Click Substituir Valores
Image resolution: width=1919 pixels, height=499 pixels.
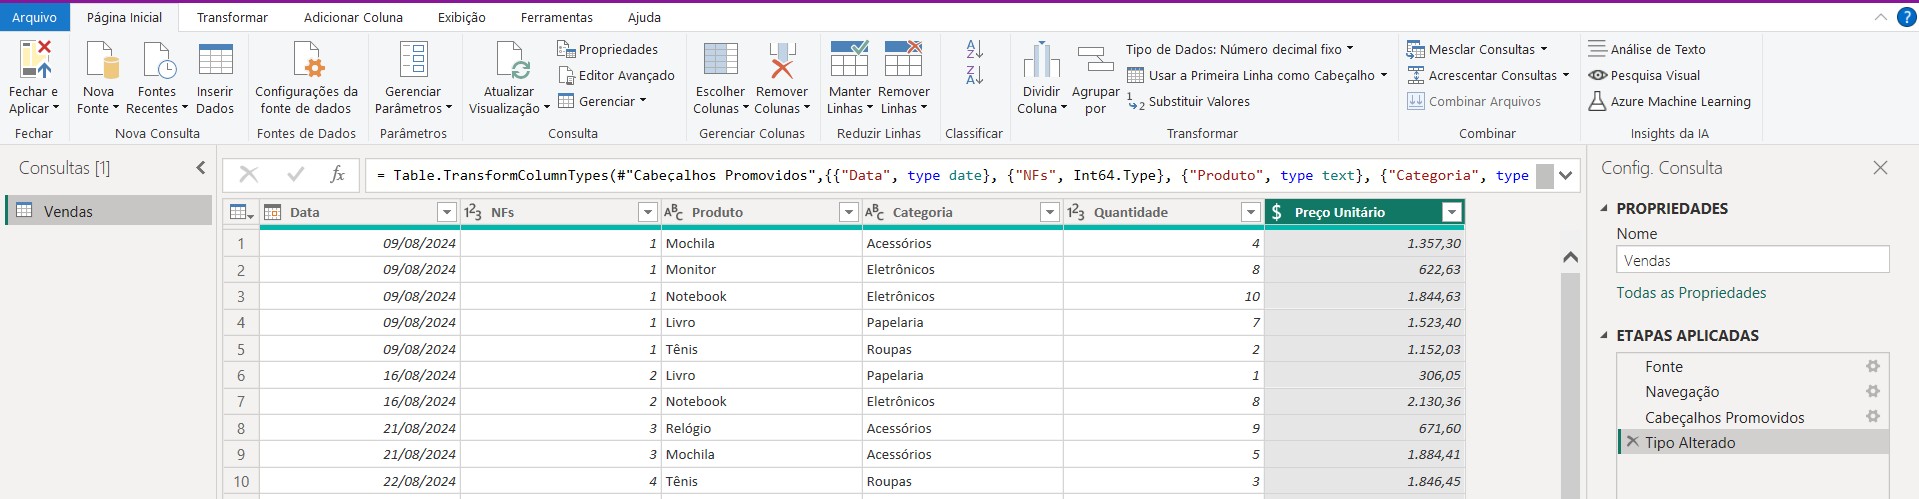coord(1188,101)
